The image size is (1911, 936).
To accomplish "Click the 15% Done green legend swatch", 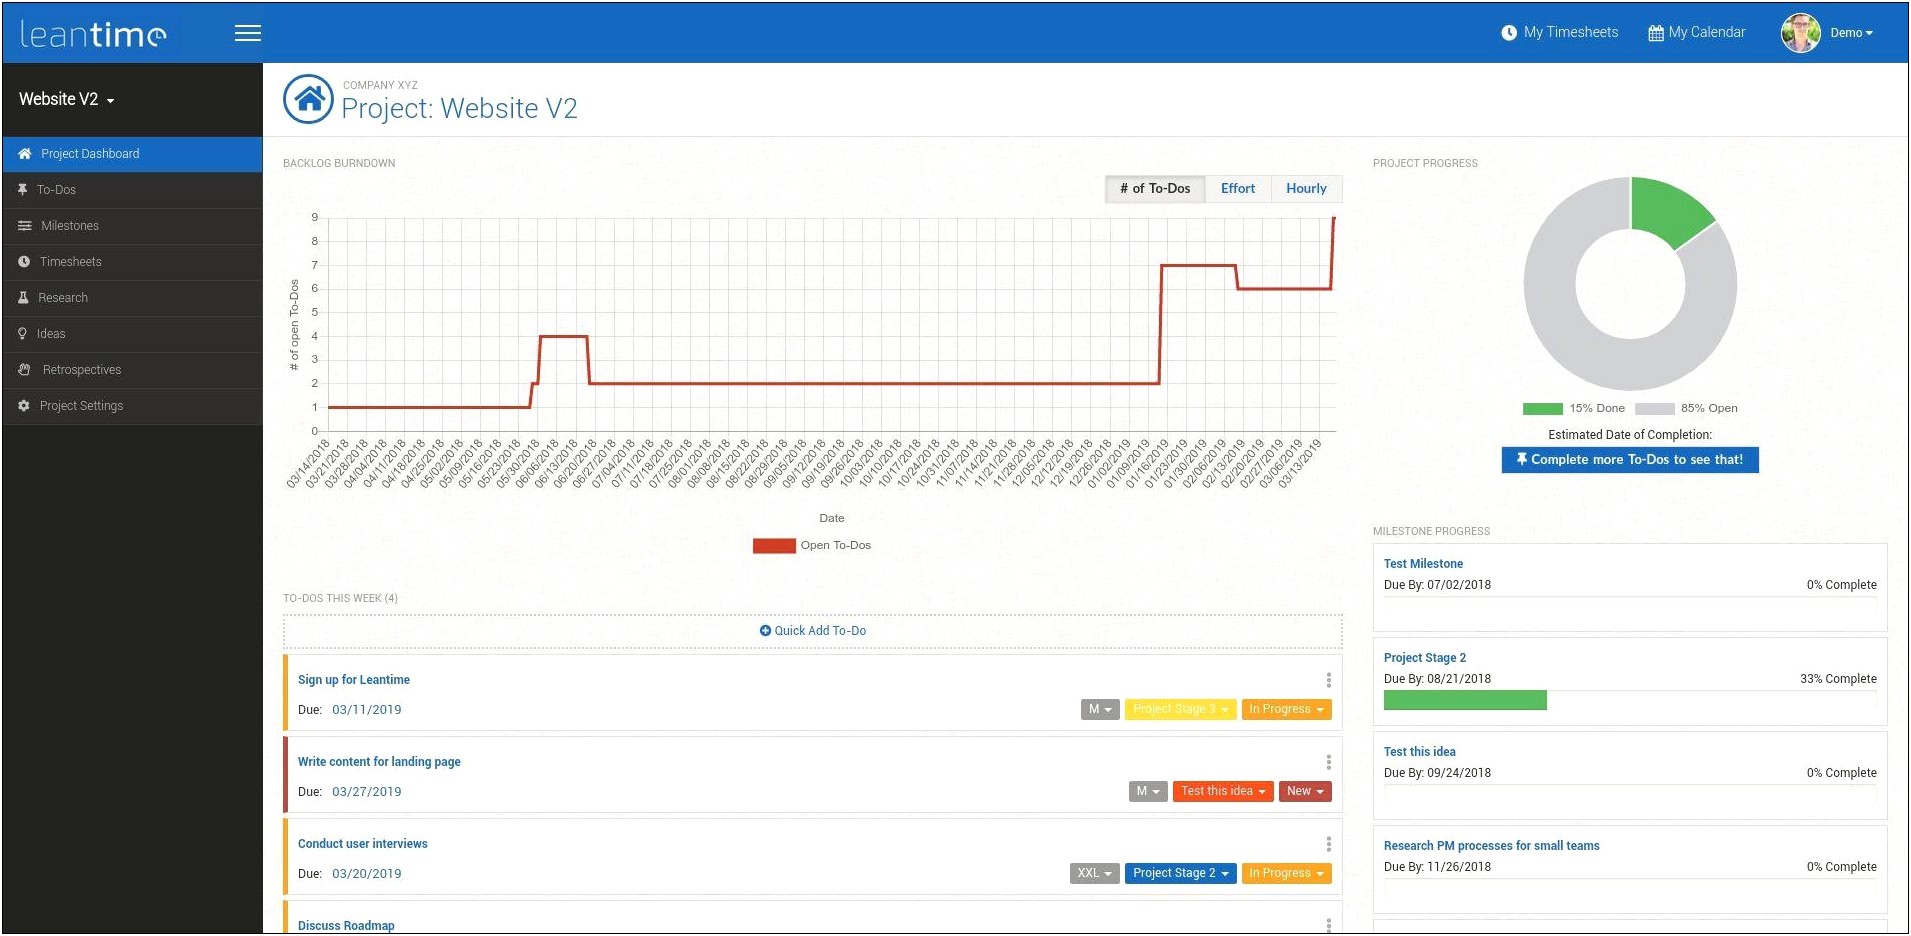I will click(x=1542, y=409).
